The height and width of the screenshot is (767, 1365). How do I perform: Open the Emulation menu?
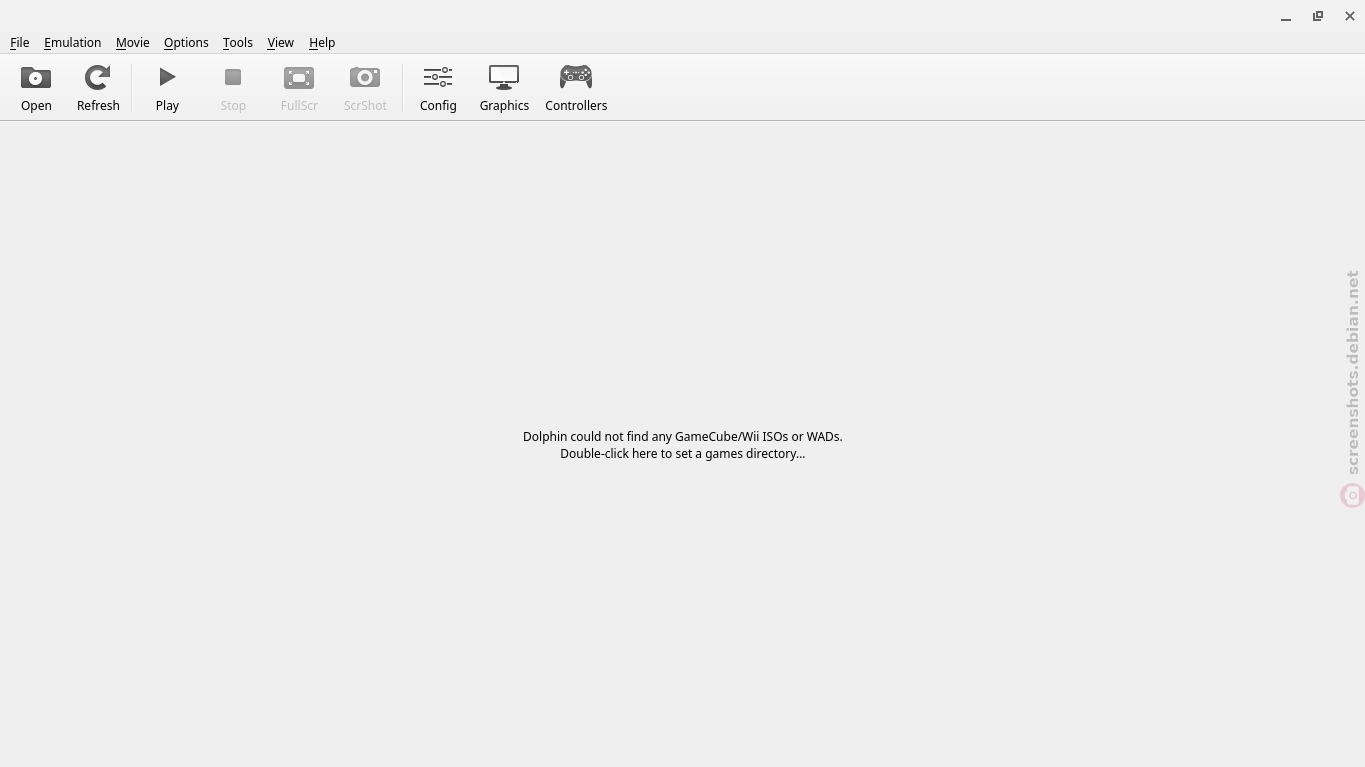point(72,42)
